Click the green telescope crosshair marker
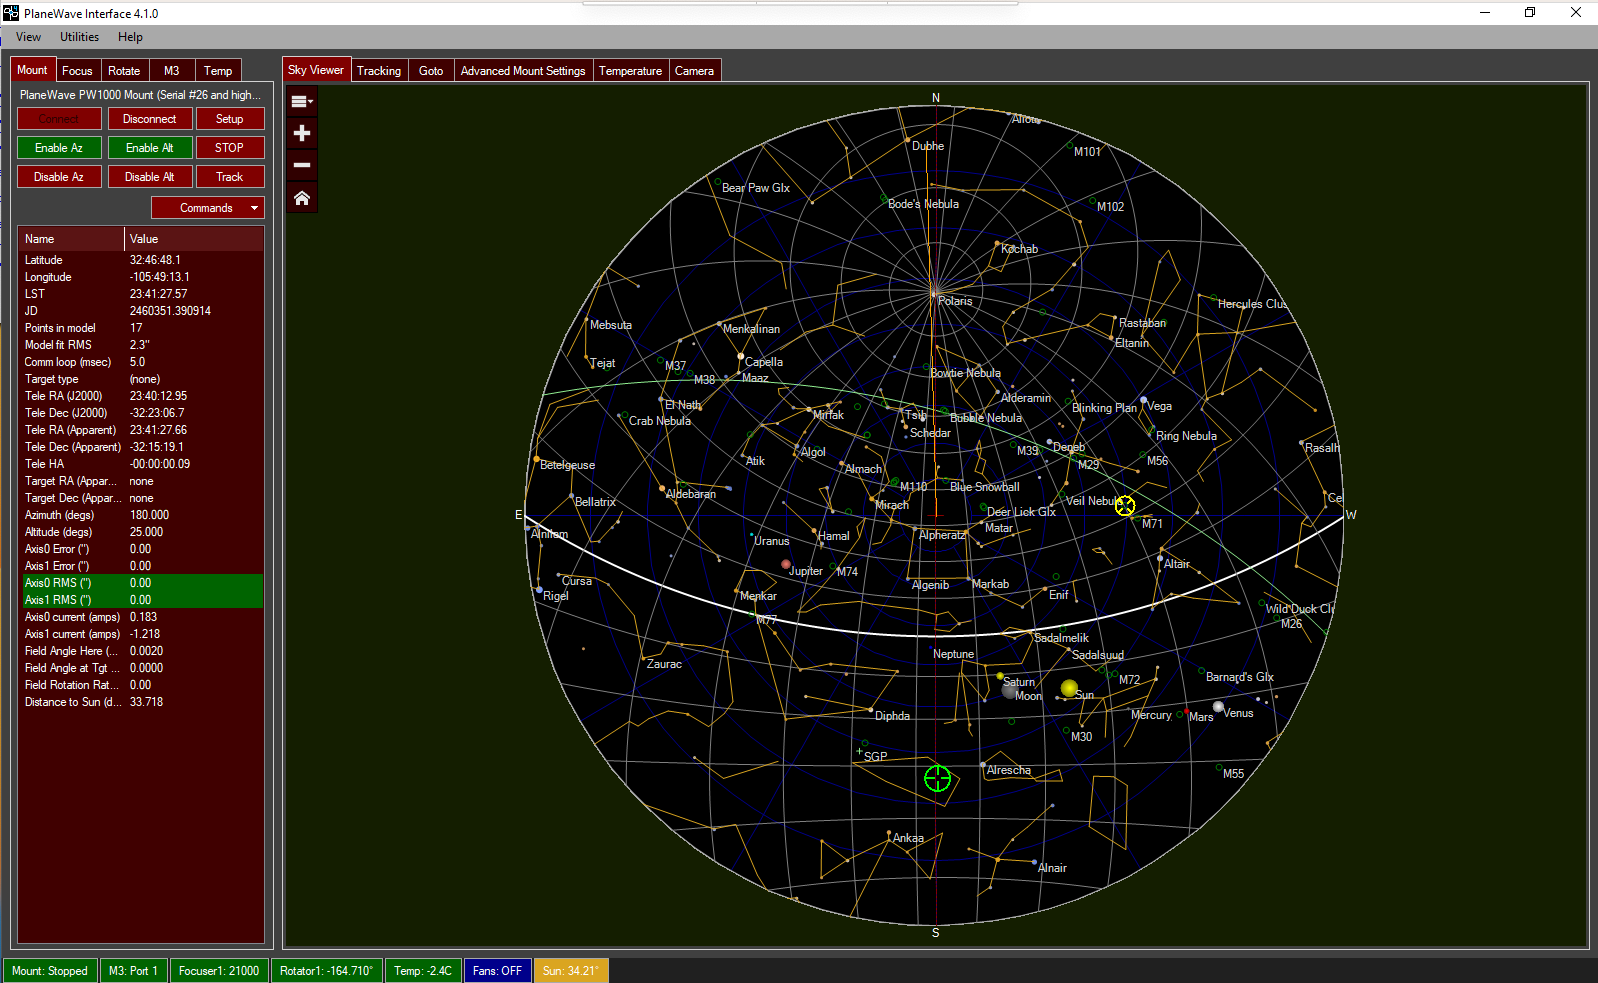 (x=937, y=778)
